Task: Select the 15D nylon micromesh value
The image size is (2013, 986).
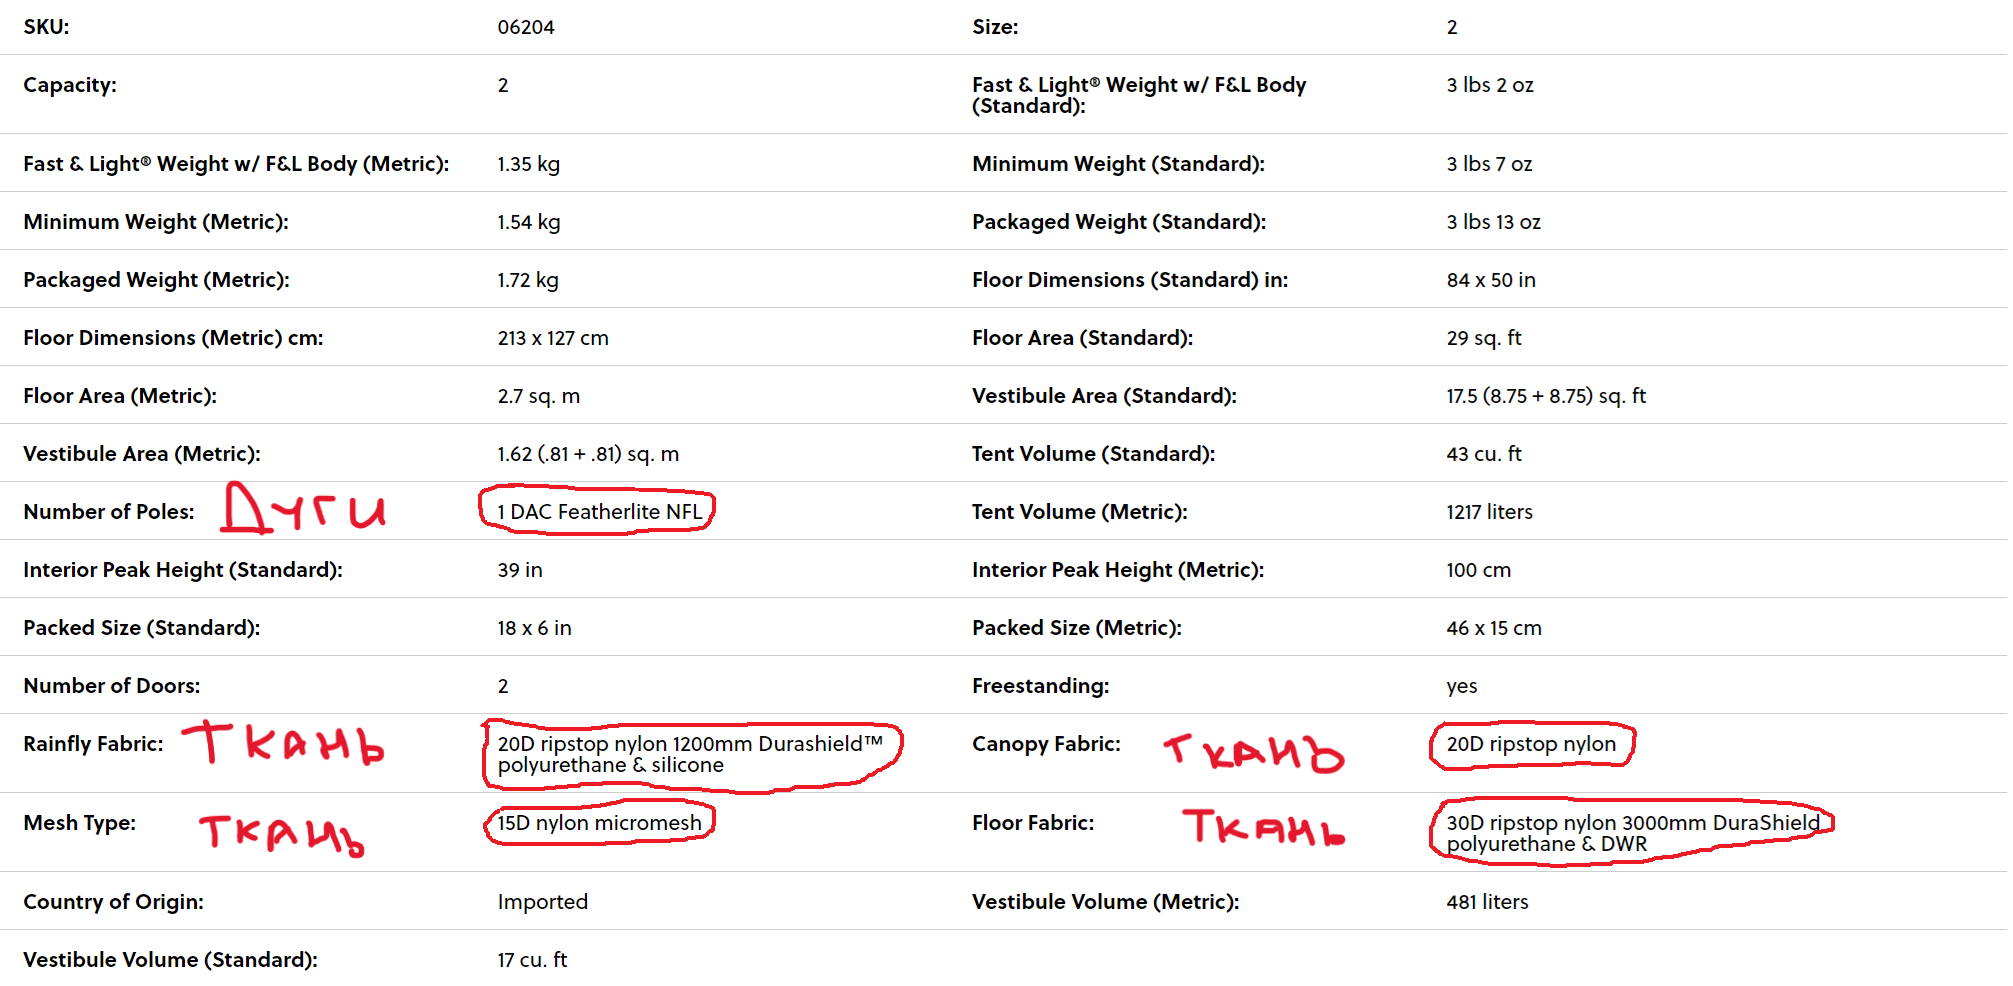Action: [x=599, y=822]
